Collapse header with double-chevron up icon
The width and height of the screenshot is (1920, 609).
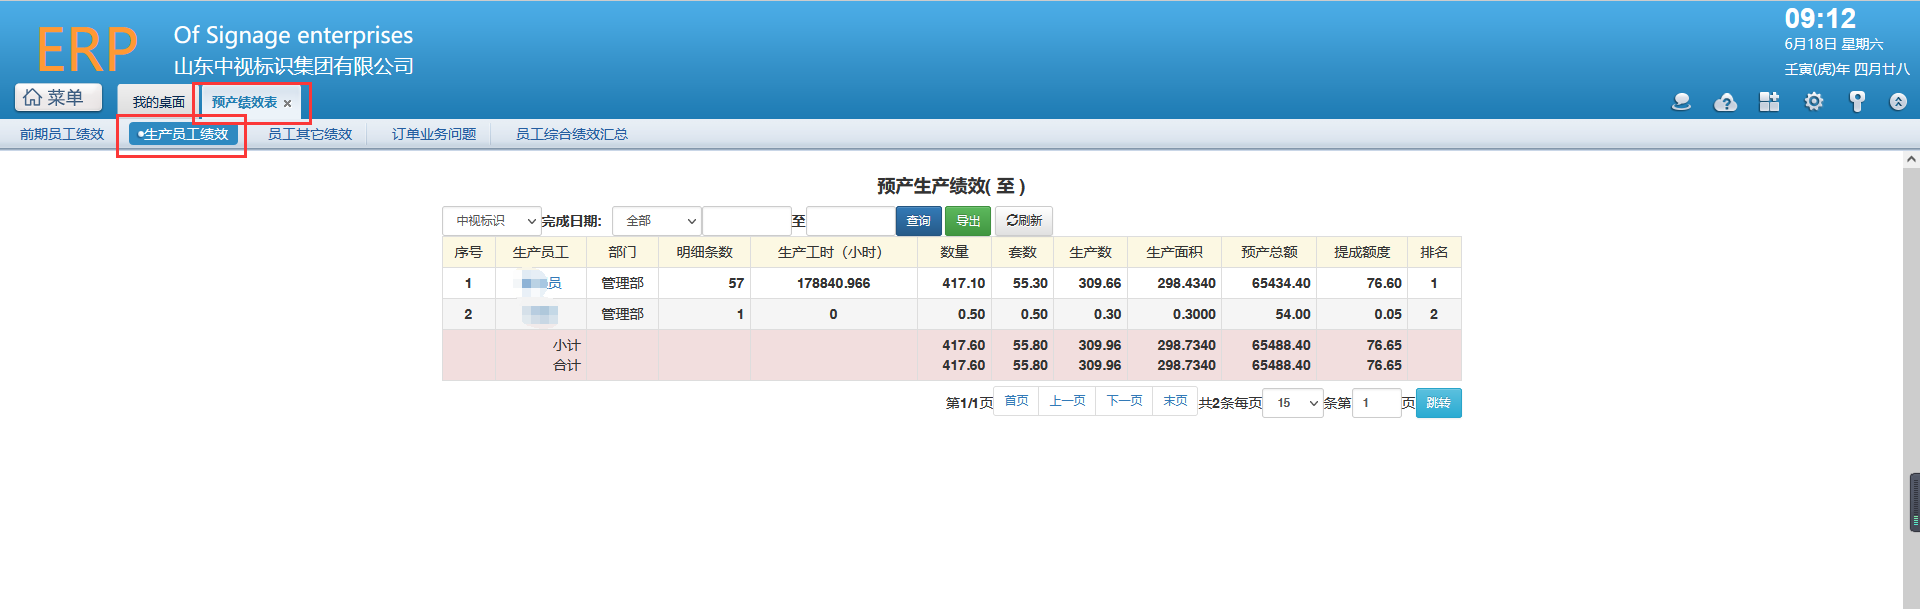(x=1898, y=101)
